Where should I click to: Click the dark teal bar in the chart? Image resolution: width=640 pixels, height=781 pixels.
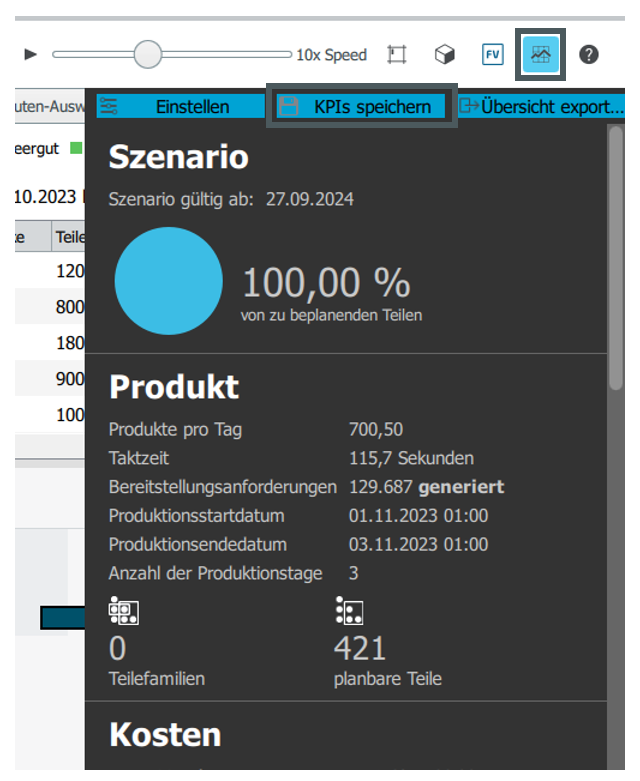coord(62,618)
